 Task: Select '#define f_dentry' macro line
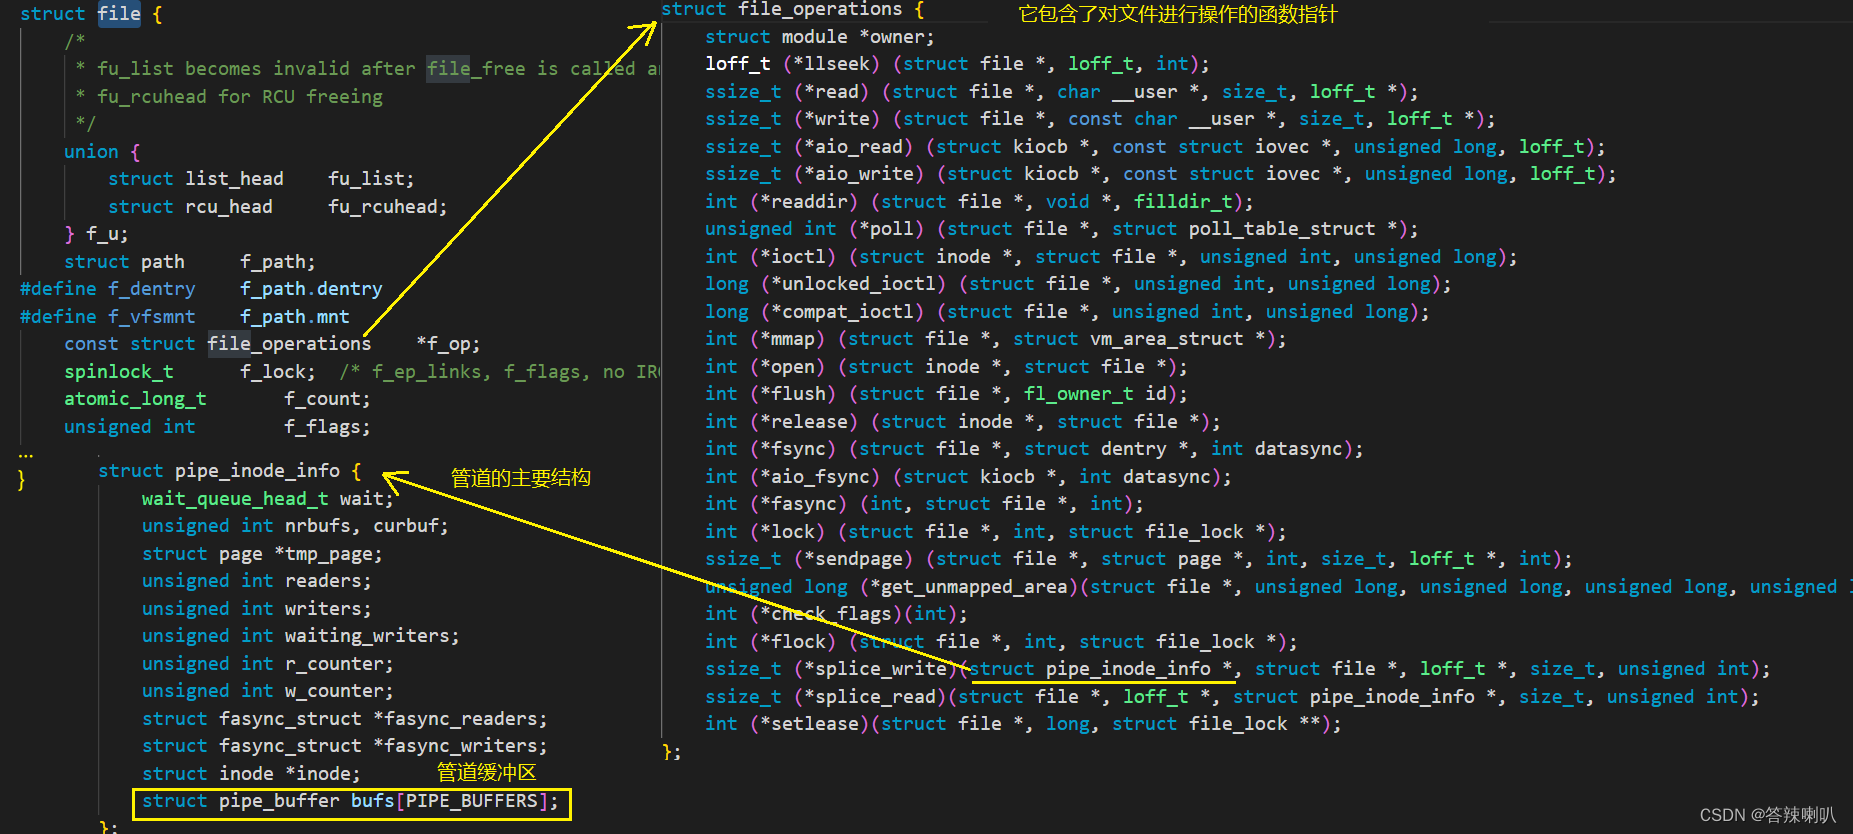click(201, 289)
